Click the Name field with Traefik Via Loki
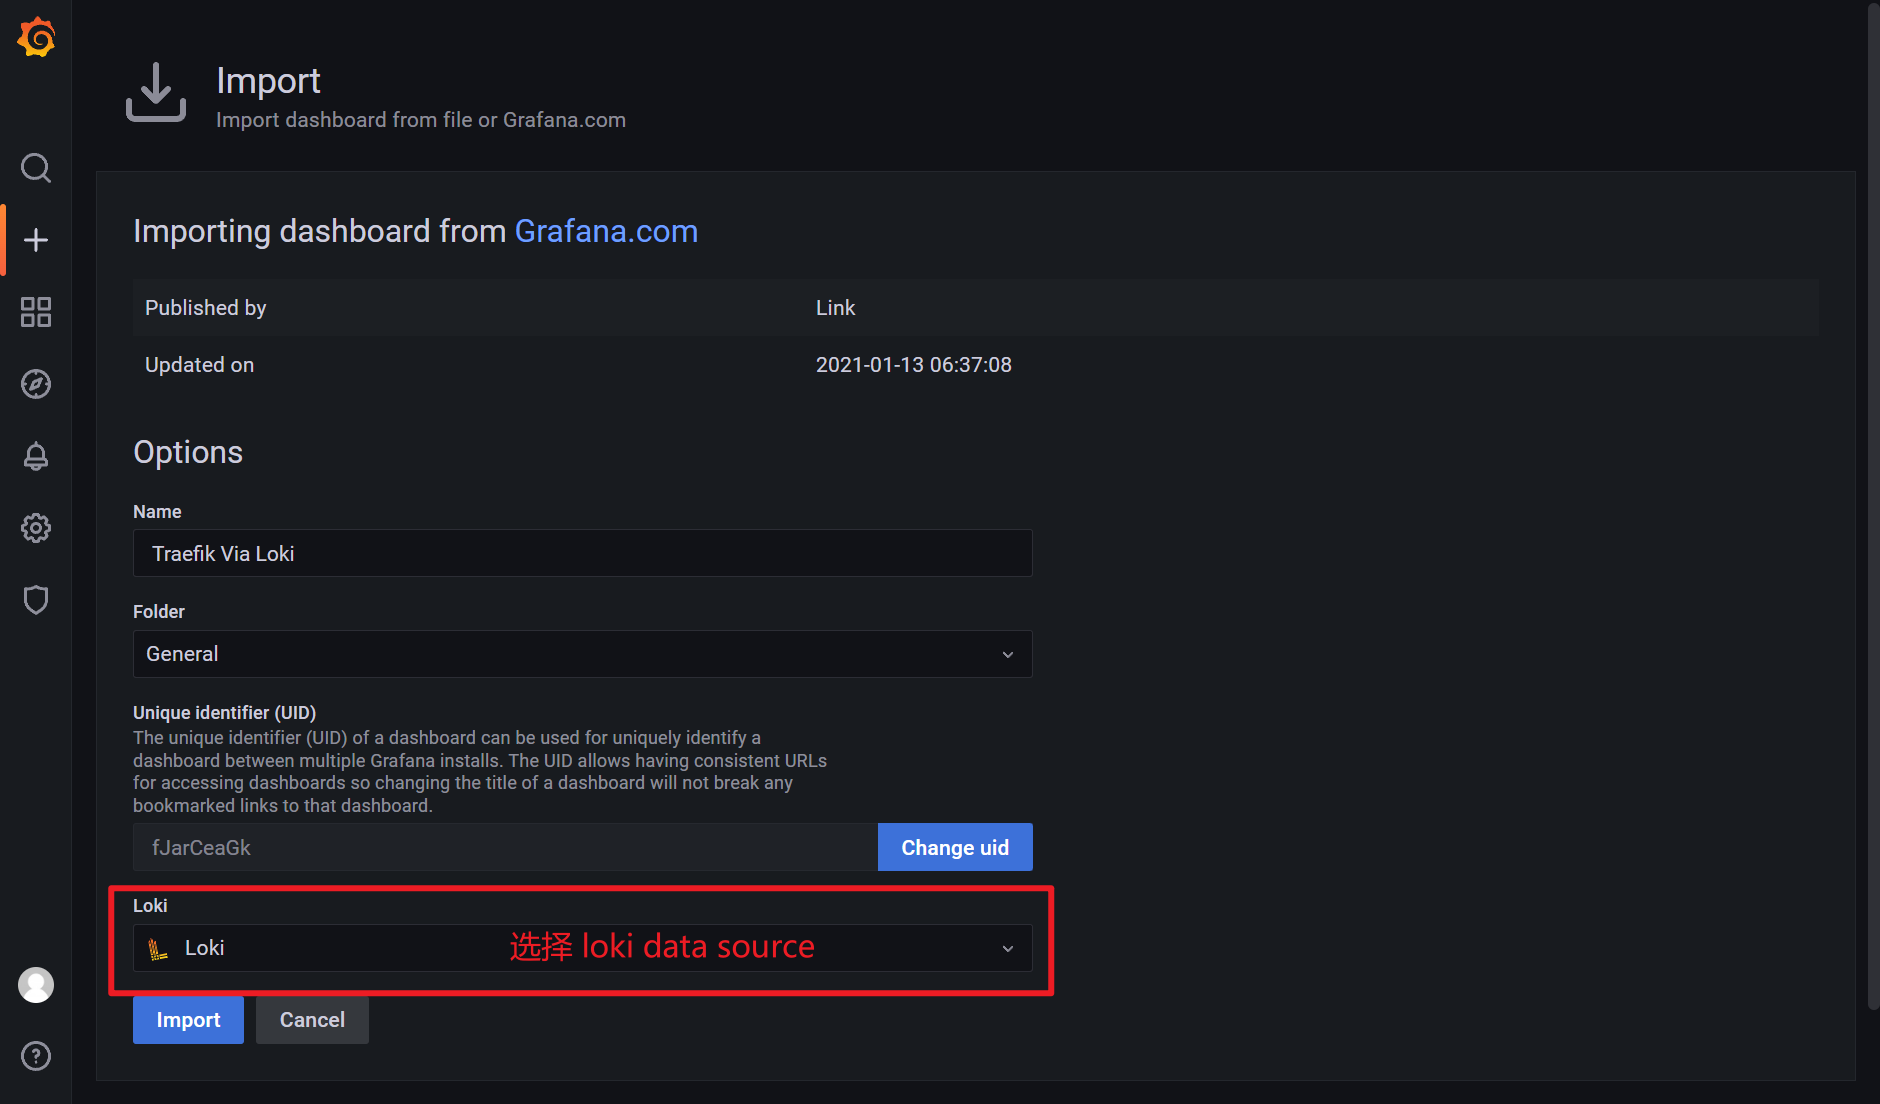Image resolution: width=1880 pixels, height=1104 pixels. [582, 554]
